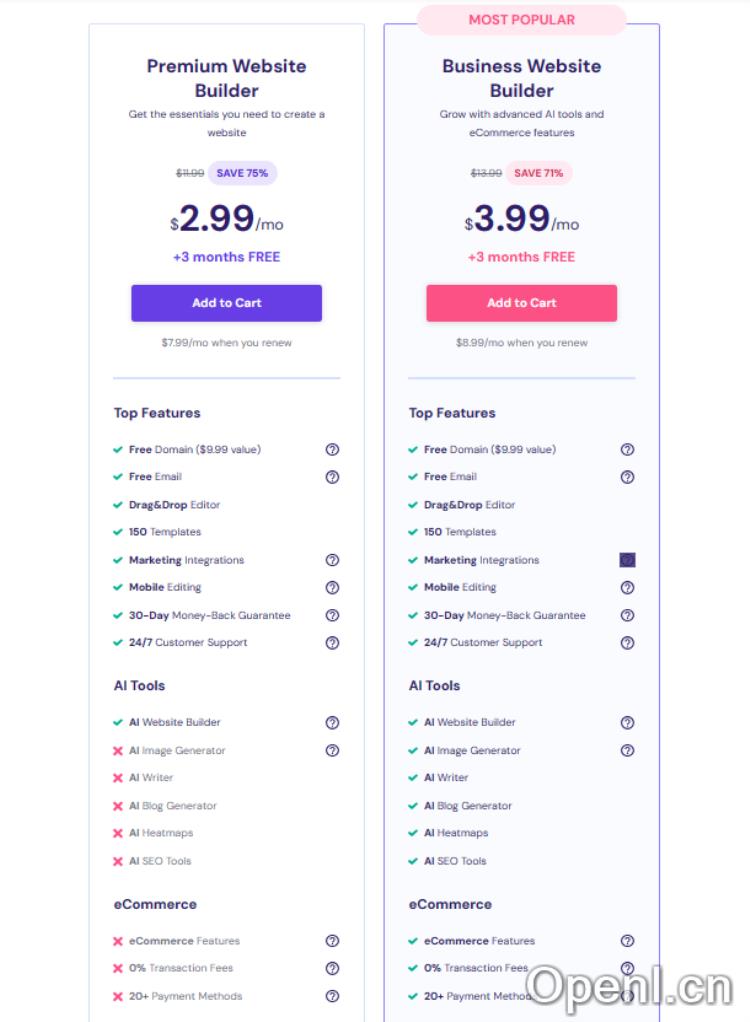750x1022 pixels.
Task: Open help for Premium Marketing Integrations
Action: point(332,560)
